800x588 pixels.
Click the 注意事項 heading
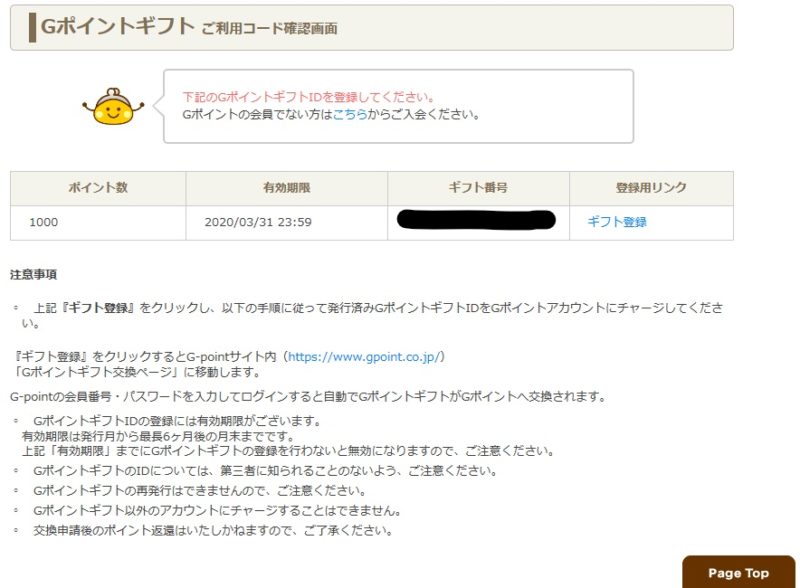point(33,275)
